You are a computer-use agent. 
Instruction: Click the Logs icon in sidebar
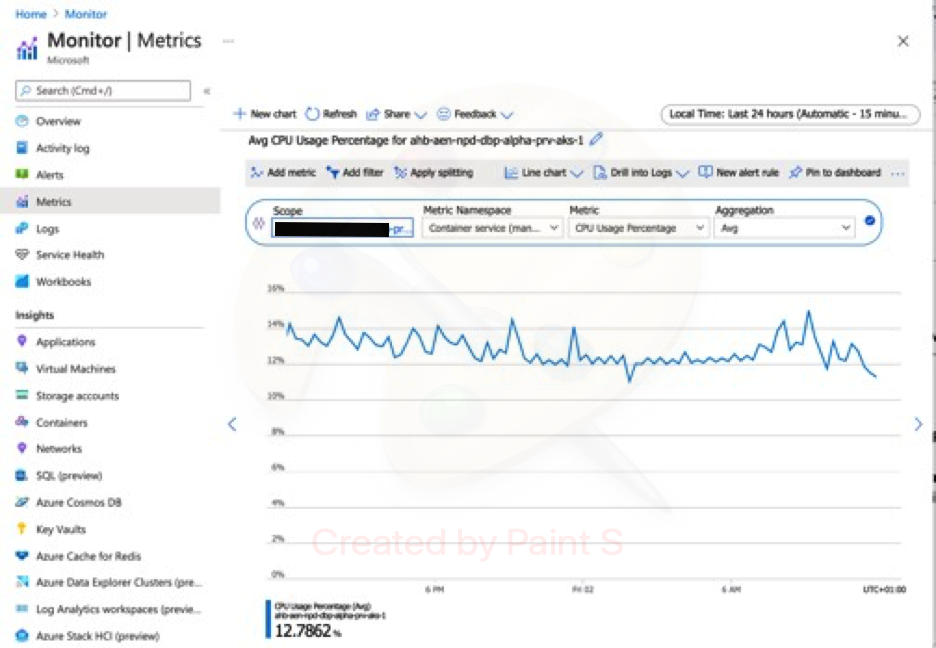(22, 229)
